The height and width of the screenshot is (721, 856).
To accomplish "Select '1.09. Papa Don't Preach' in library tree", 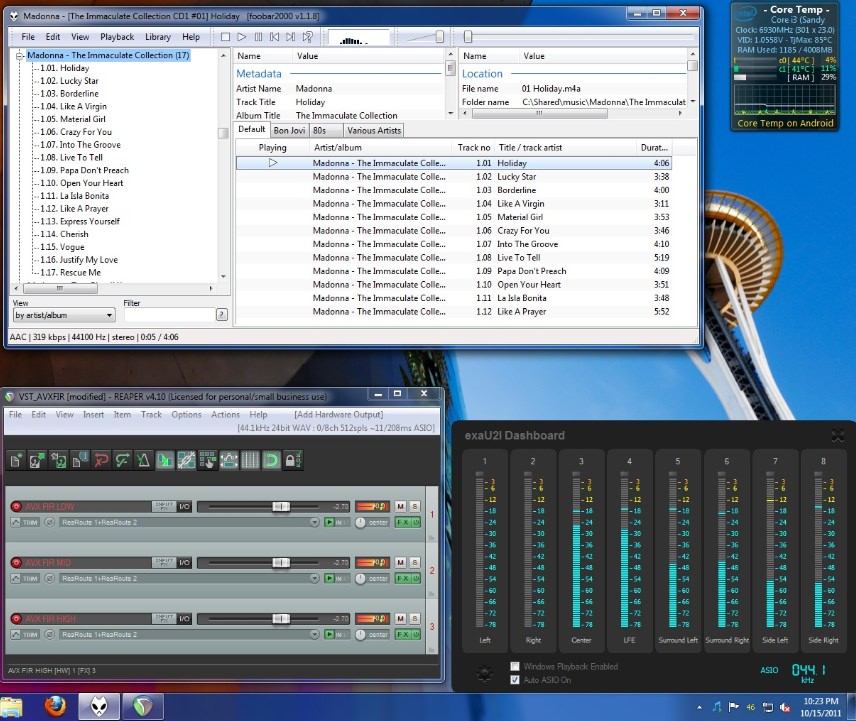I will [84, 170].
